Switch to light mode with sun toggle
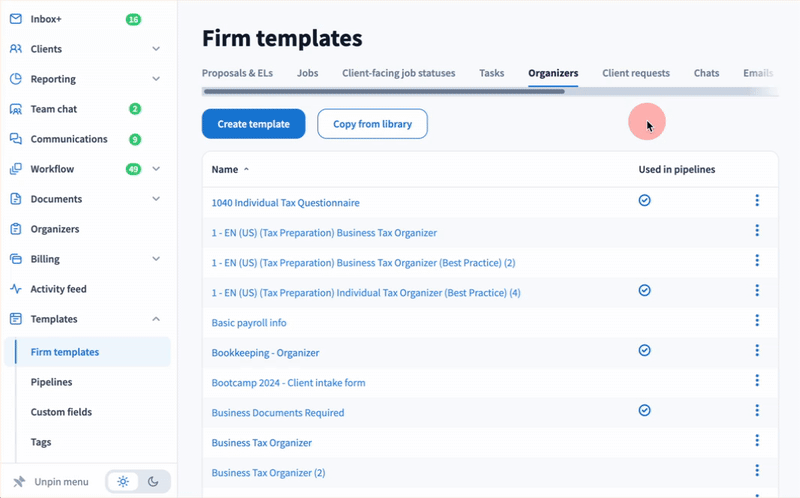This screenshot has width=800, height=498. [124, 481]
